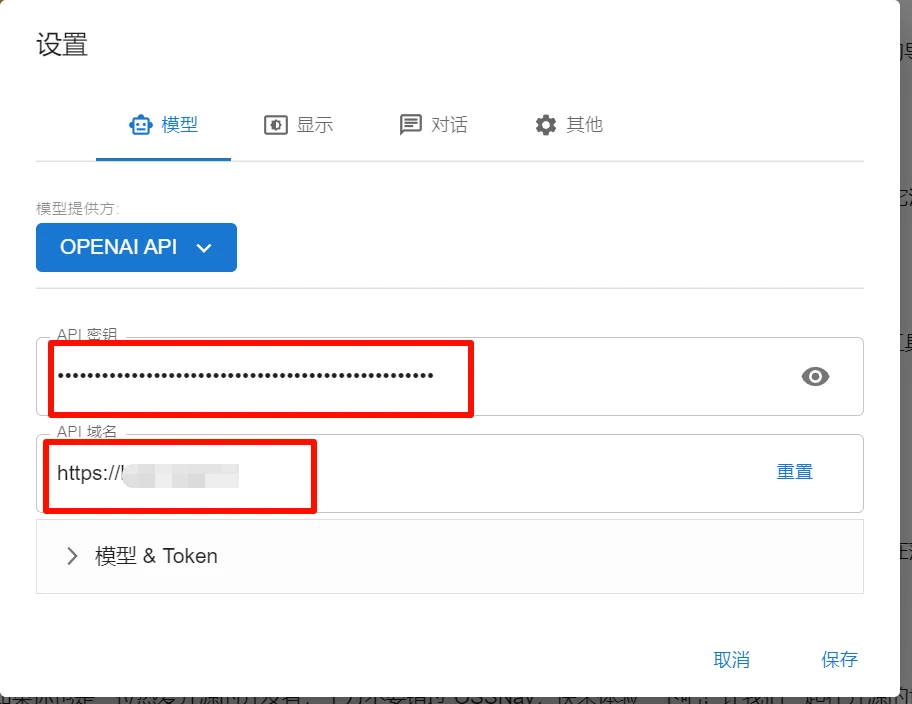Save settings with the 保存 button
Viewport: 912px width, 704px height.
click(x=839, y=659)
